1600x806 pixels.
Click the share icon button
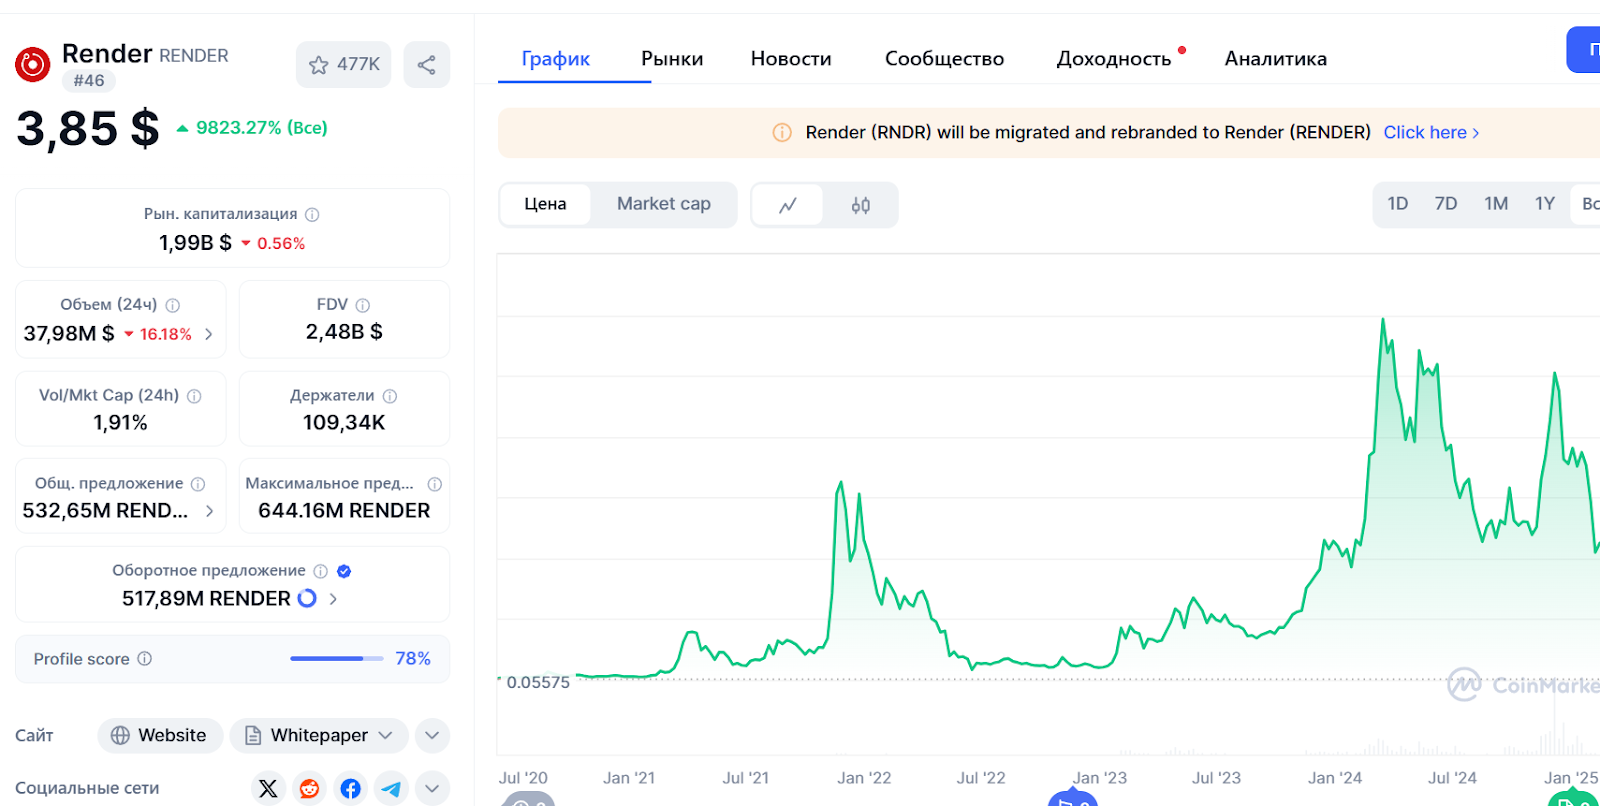coord(427,65)
